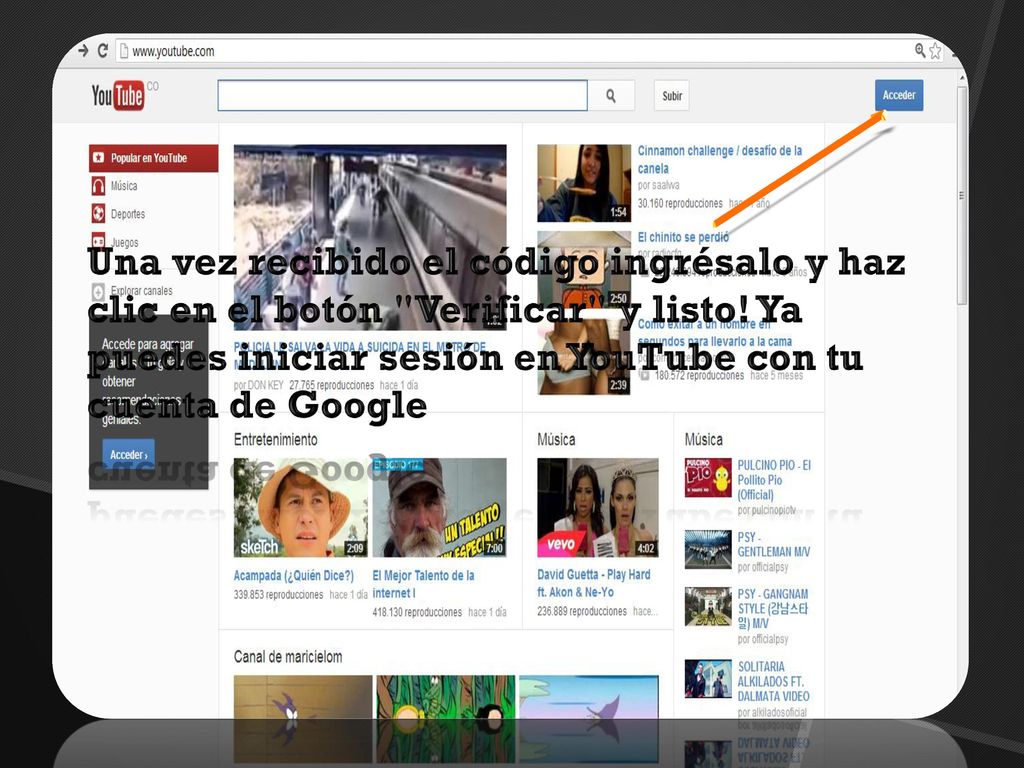Open PSY - GANGNAM STYLE title link
The width and height of the screenshot is (1024, 768).
tap(773, 609)
